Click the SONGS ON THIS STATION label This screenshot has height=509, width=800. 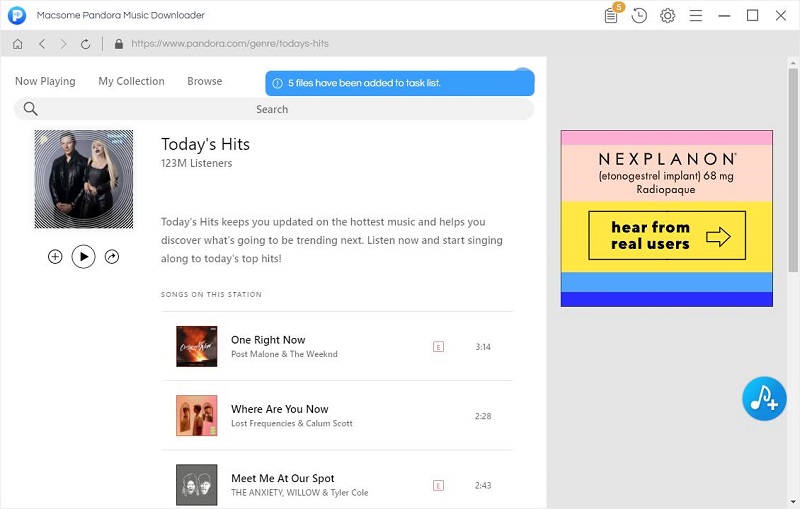coord(211,294)
